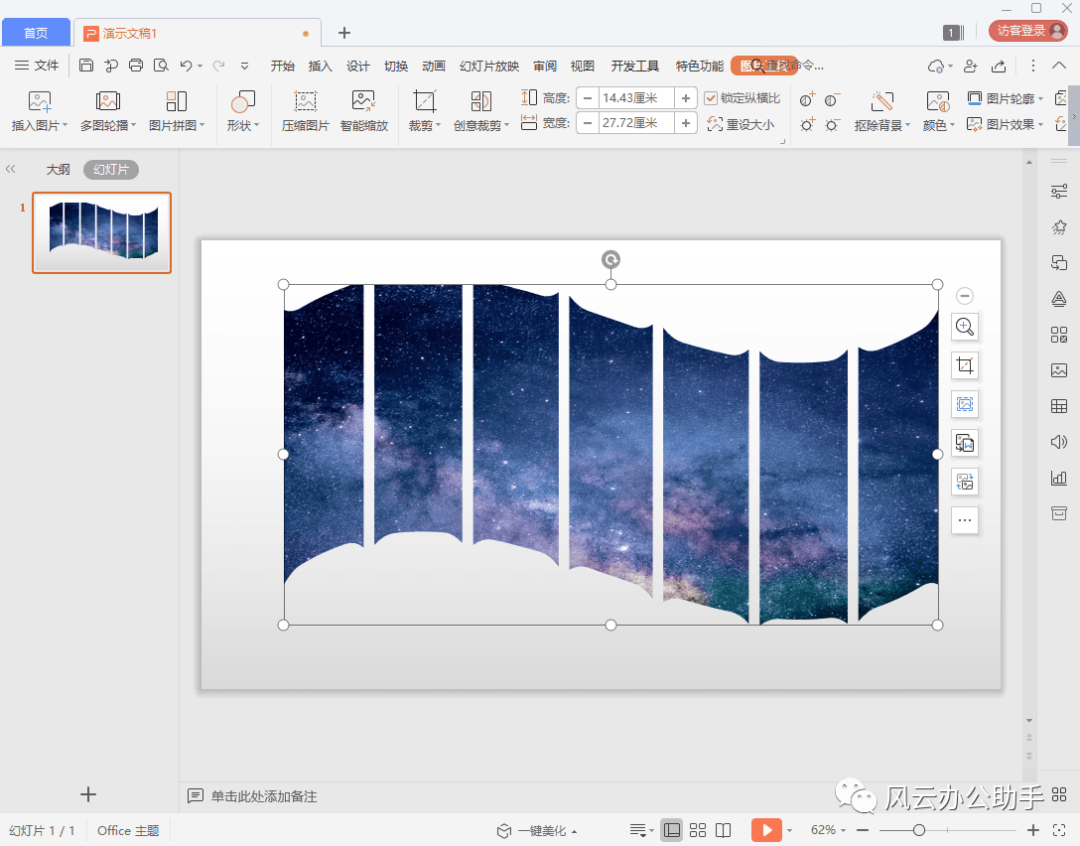Switch to the 动画 ribbon tab
The width and height of the screenshot is (1080, 846).
pos(432,65)
